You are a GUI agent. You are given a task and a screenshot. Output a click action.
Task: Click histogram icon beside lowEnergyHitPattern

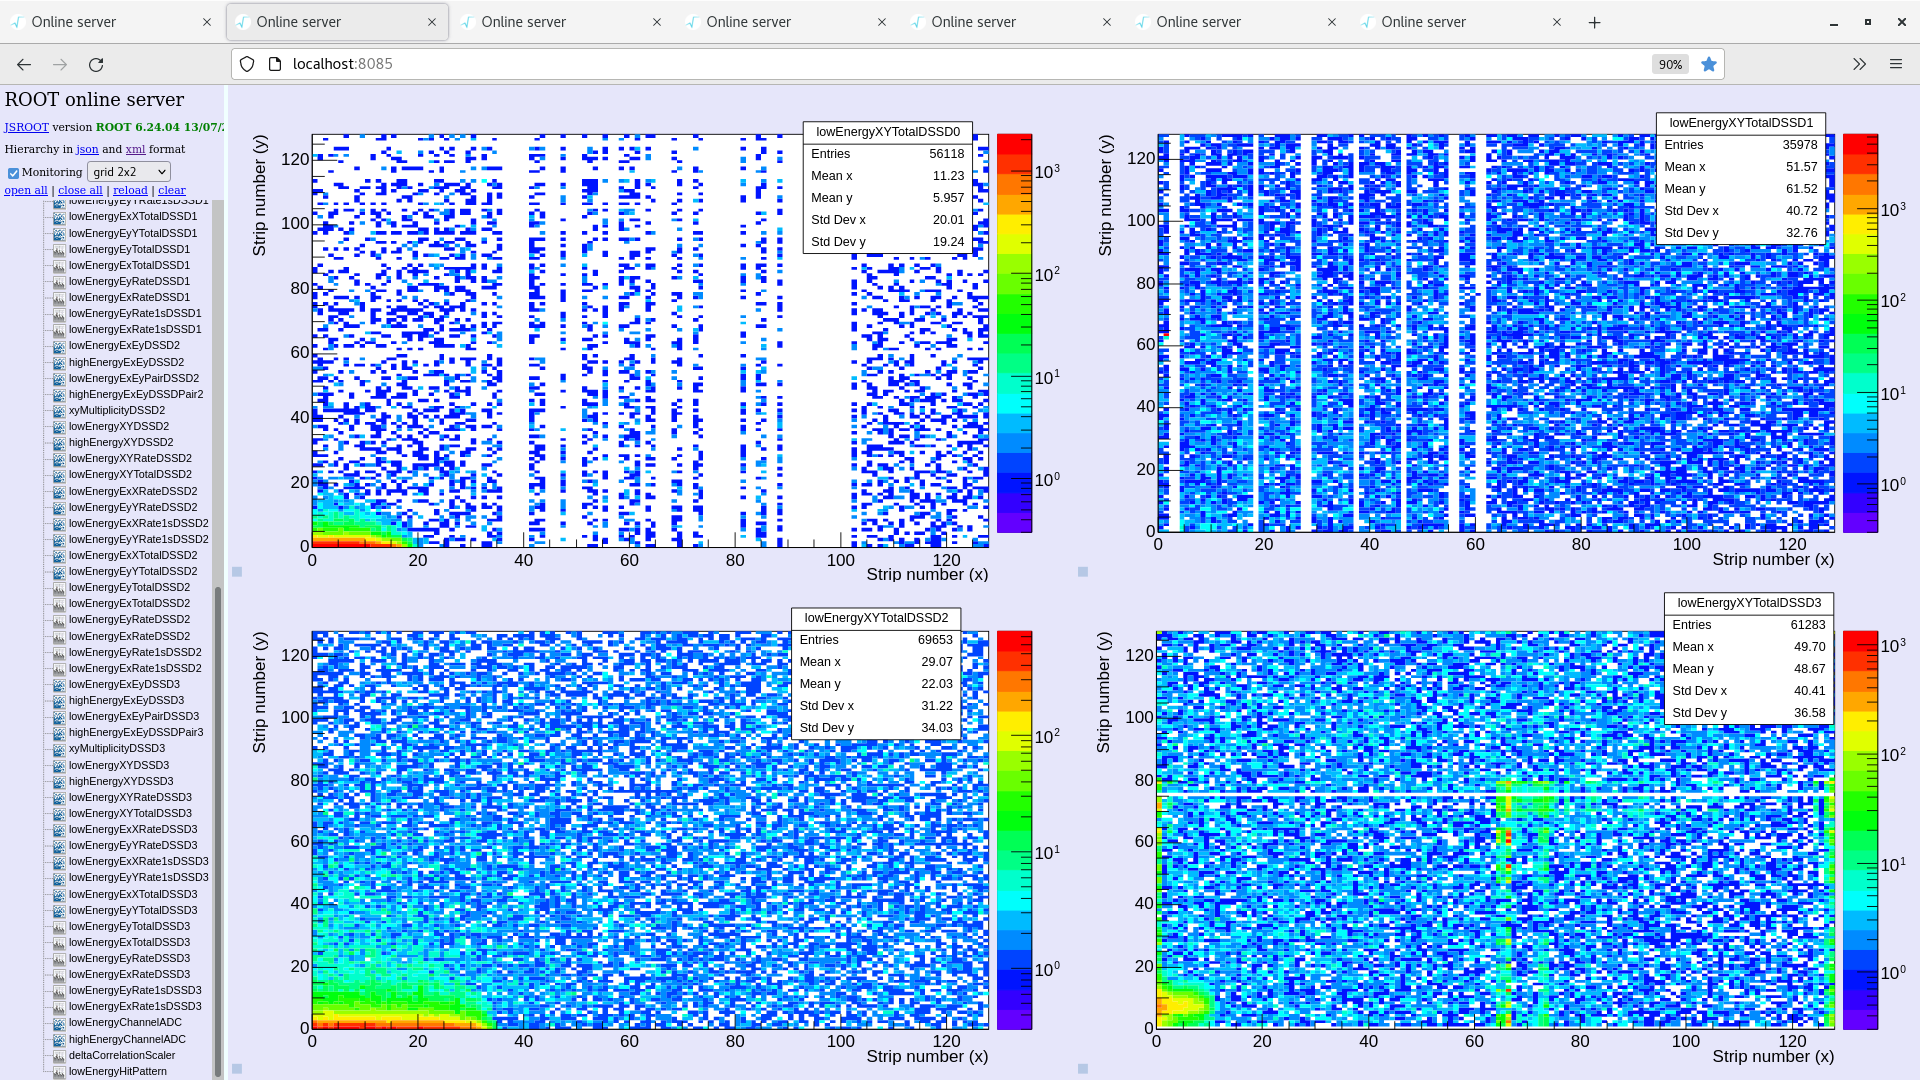59,1072
